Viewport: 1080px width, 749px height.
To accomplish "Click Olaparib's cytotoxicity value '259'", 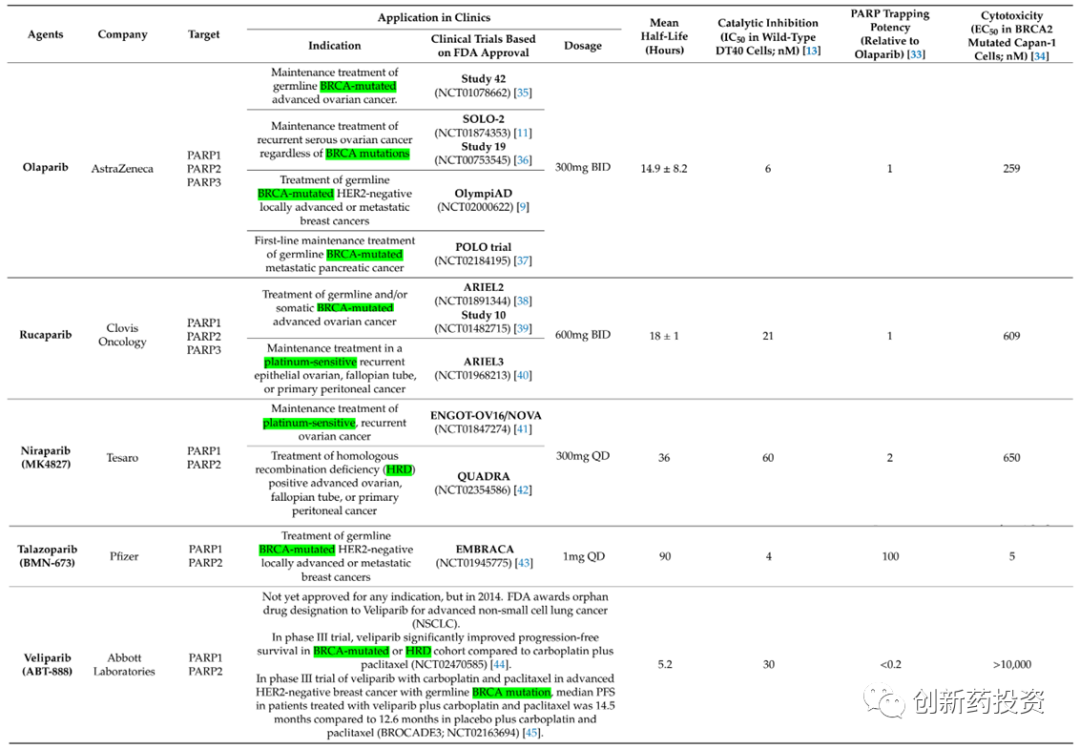I will pos(1011,169).
